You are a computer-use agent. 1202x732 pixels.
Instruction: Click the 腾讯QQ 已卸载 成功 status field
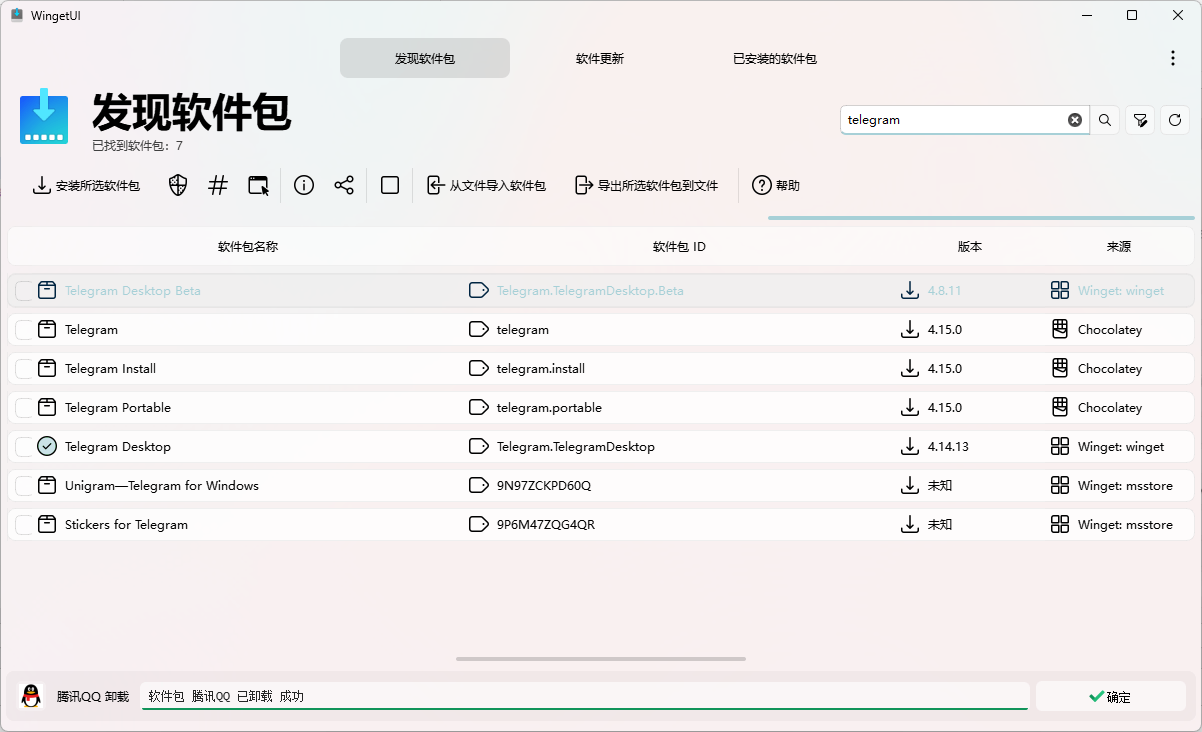pyautogui.click(x=585, y=696)
